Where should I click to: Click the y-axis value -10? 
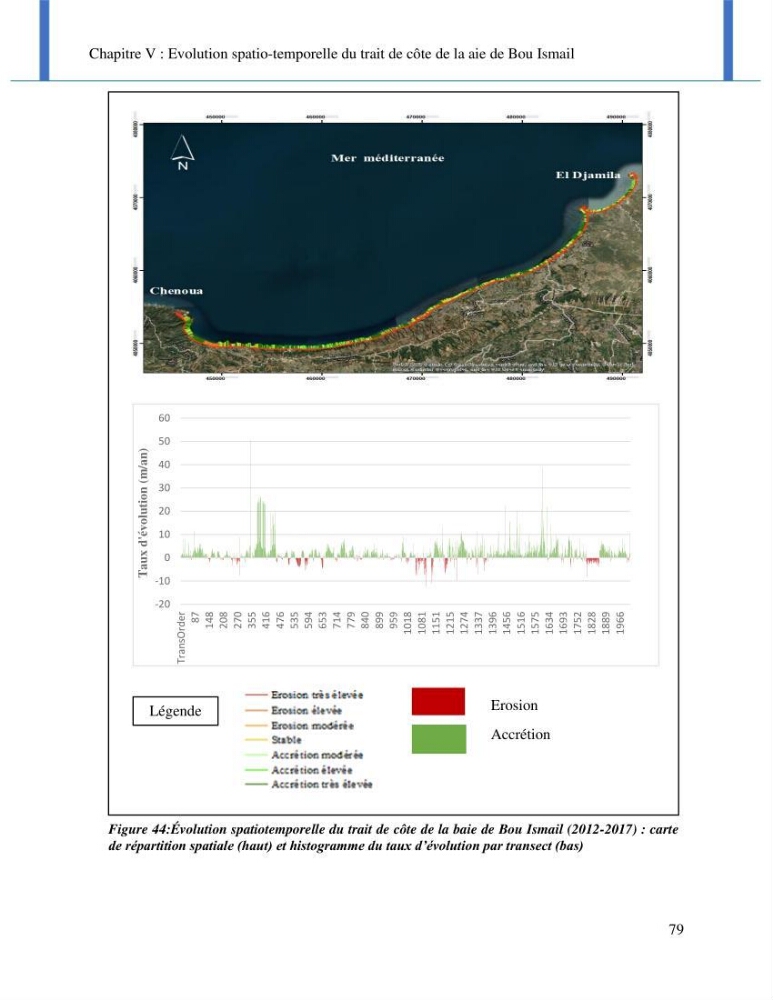163,581
